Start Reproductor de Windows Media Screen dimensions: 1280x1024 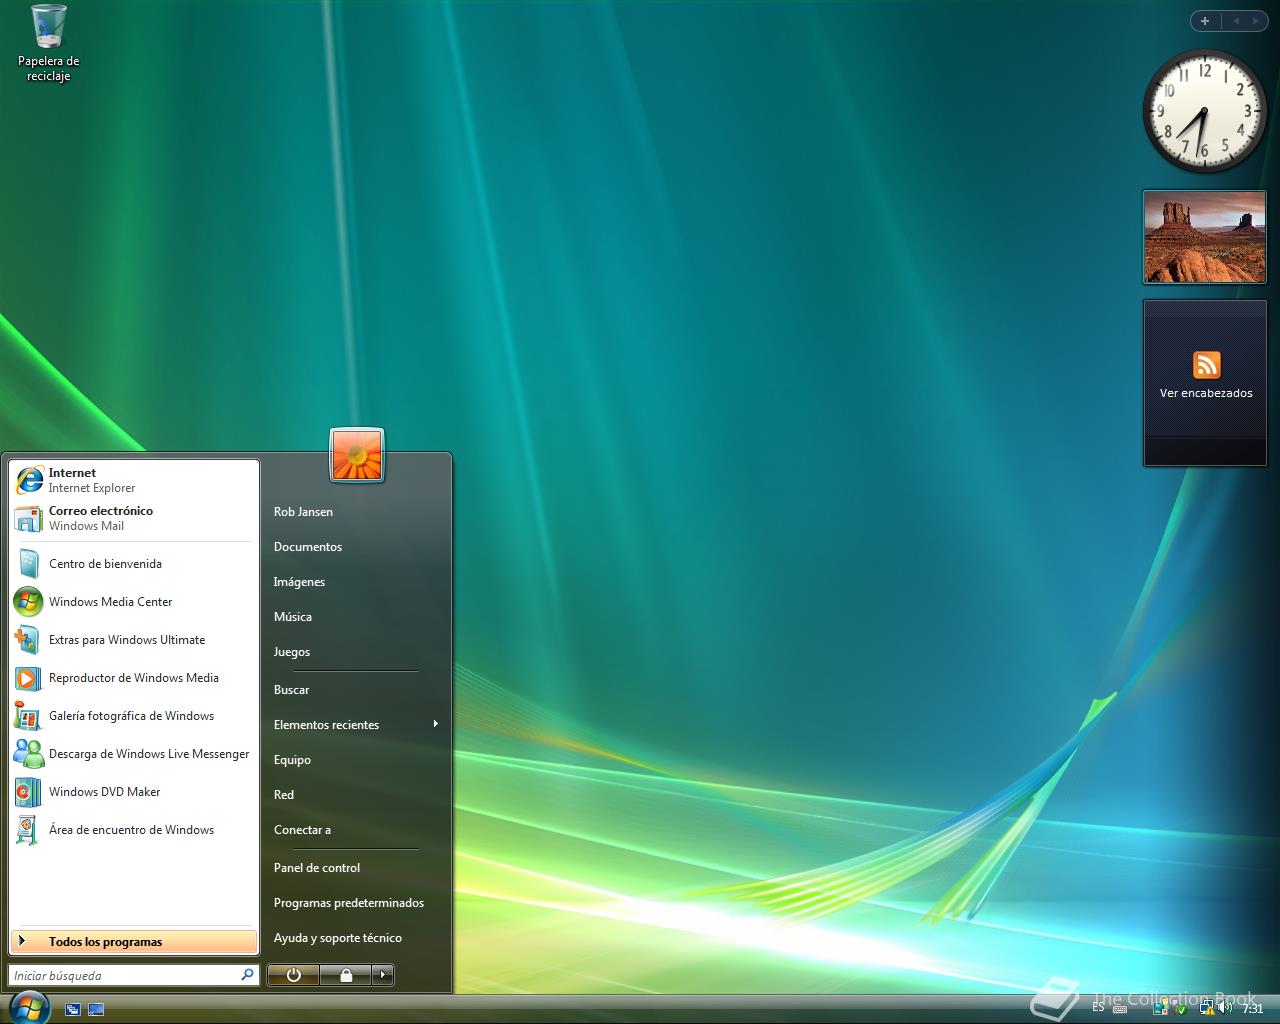point(133,678)
